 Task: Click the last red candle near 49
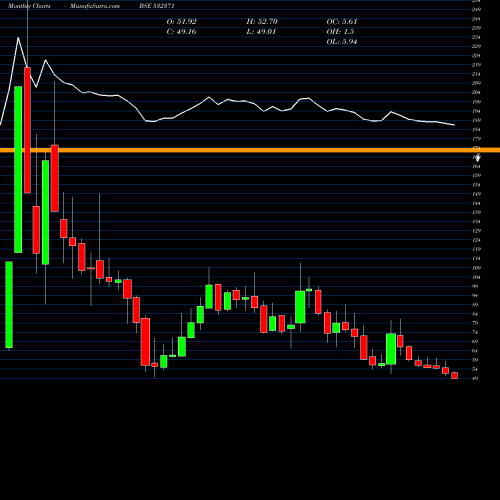[454, 375]
